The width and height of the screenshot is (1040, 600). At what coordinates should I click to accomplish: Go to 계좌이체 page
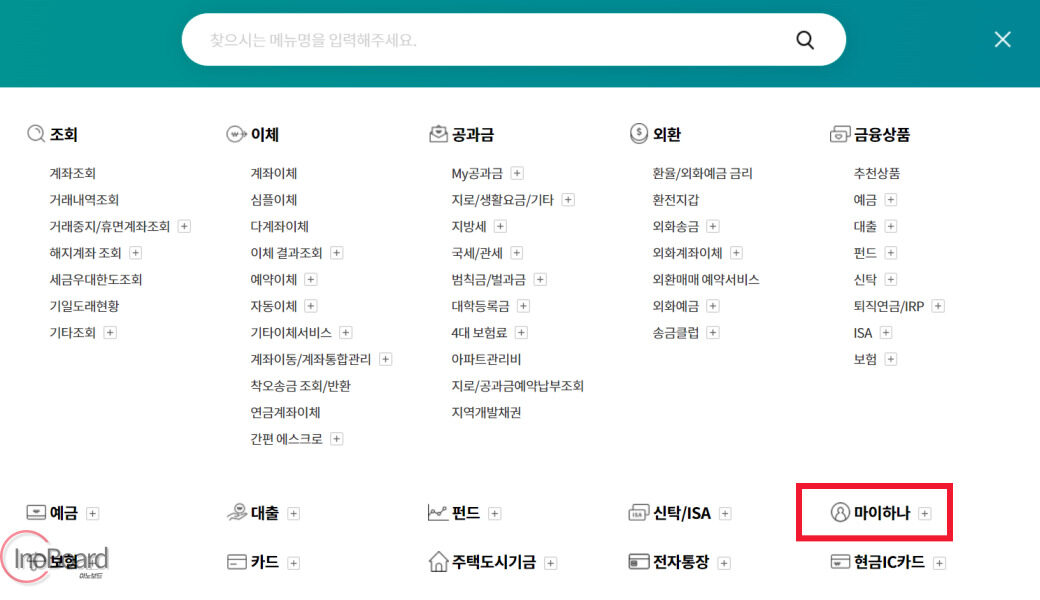pyautogui.click(x=273, y=173)
